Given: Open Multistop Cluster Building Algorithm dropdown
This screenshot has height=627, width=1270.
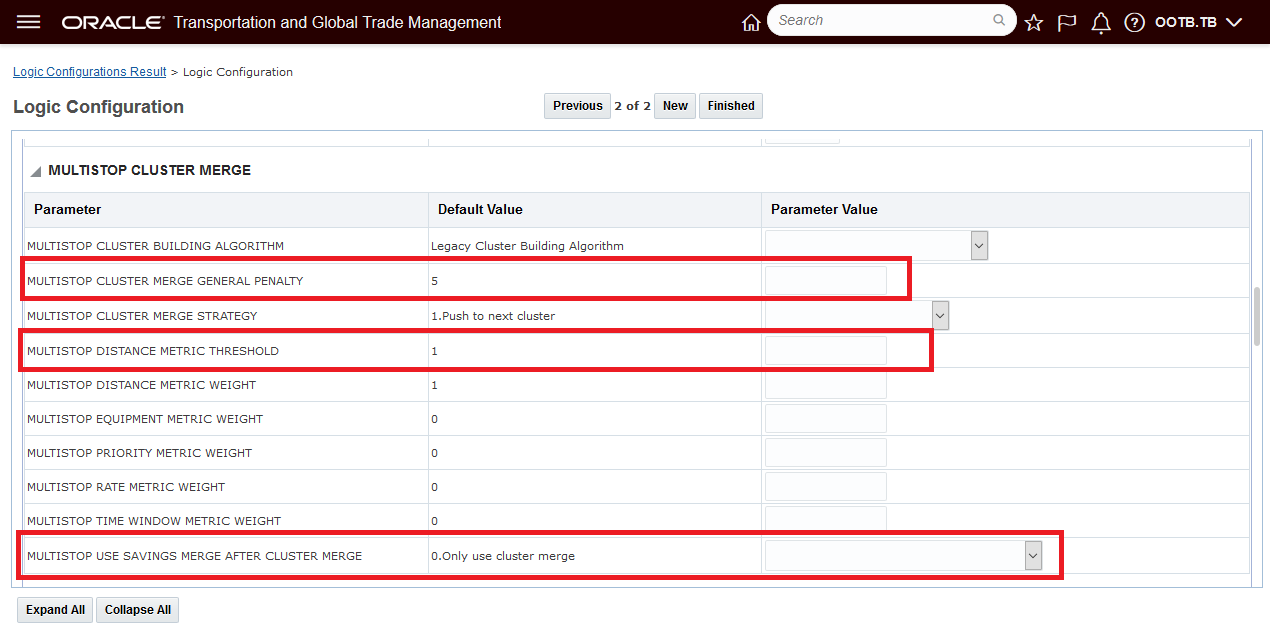Looking at the screenshot, I should pyautogui.click(x=979, y=246).
